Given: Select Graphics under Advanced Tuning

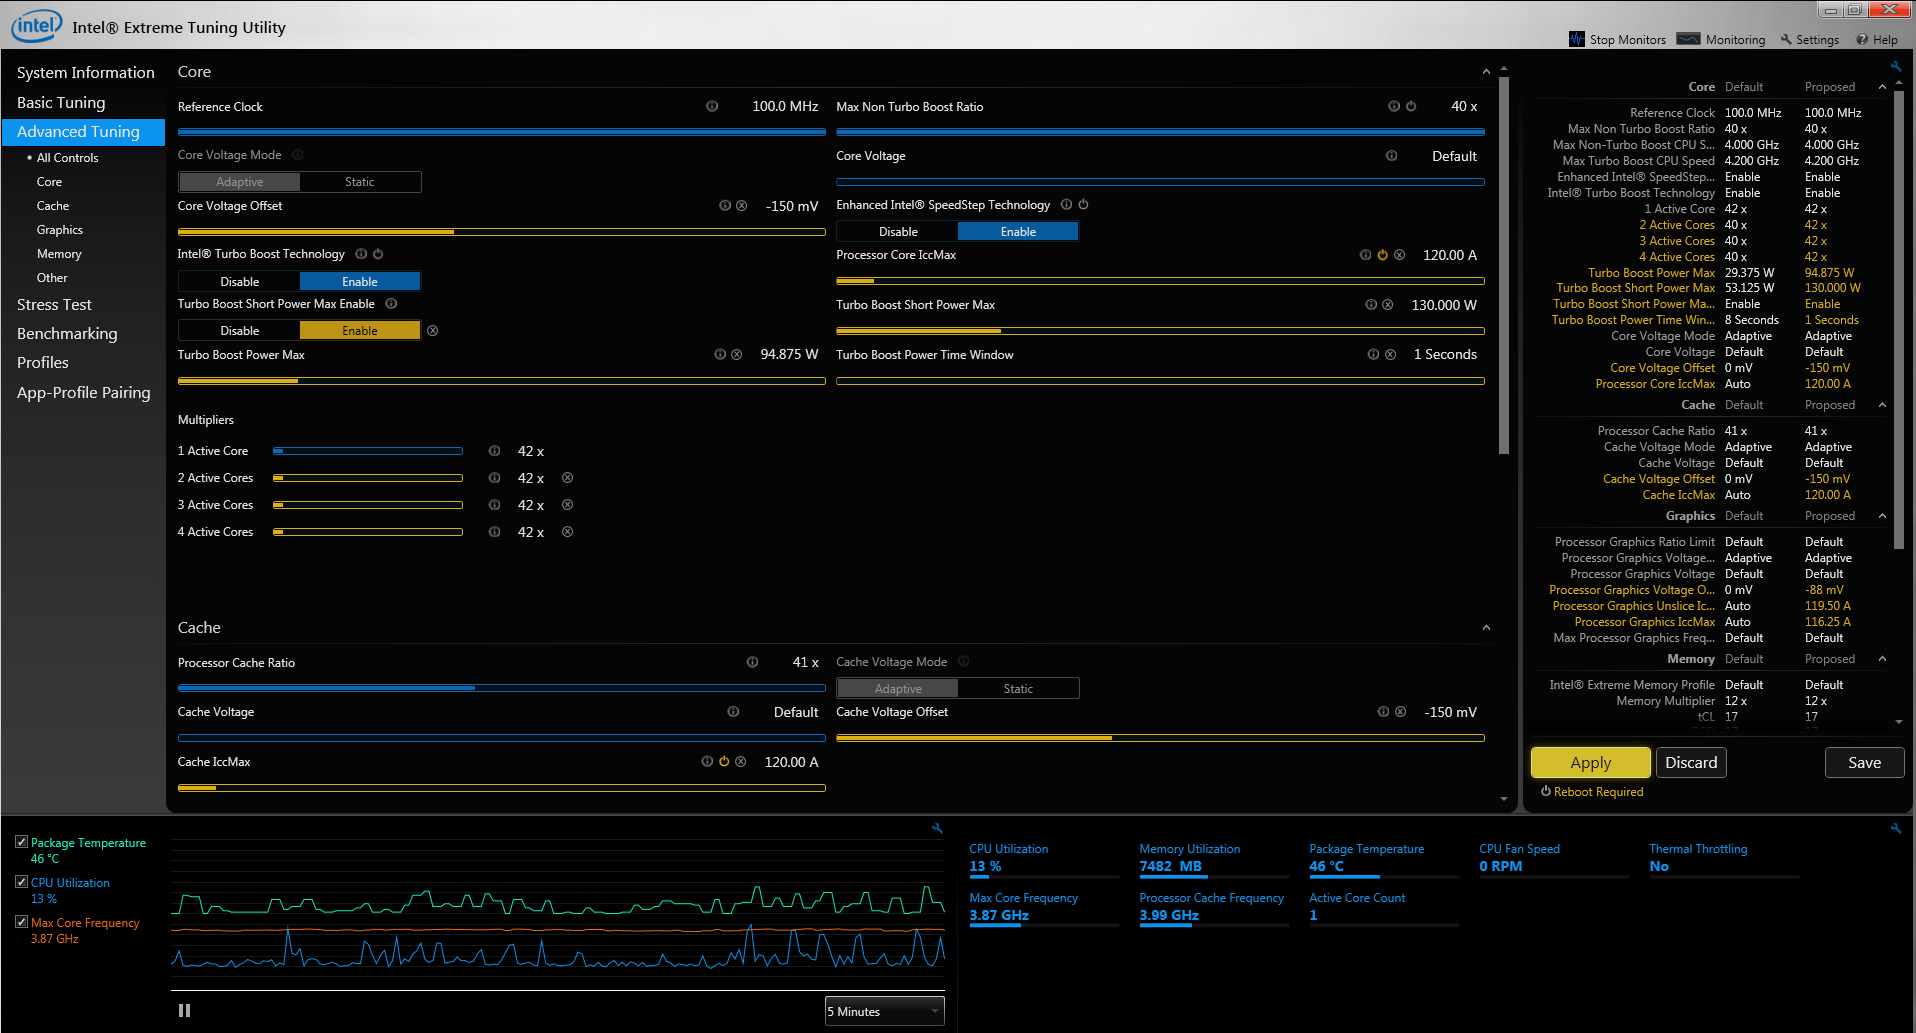Looking at the screenshot, I should 60,230.
